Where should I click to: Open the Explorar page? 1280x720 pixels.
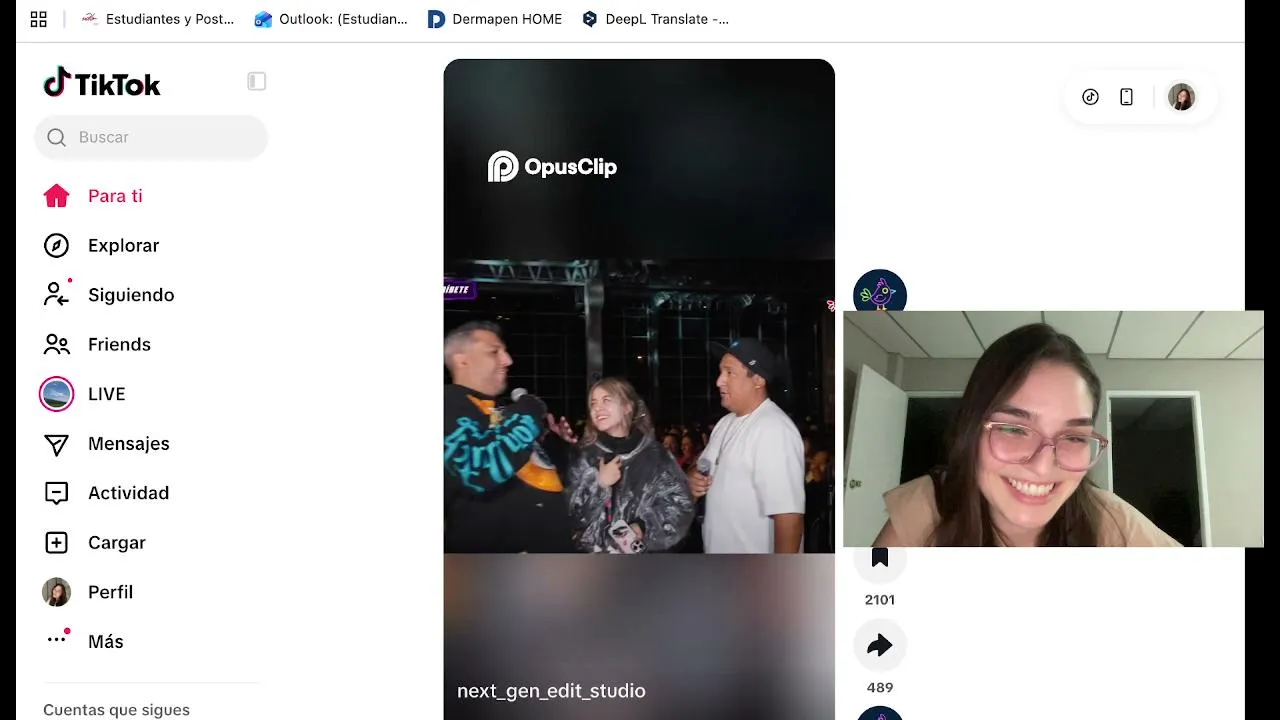pos(101,245)
